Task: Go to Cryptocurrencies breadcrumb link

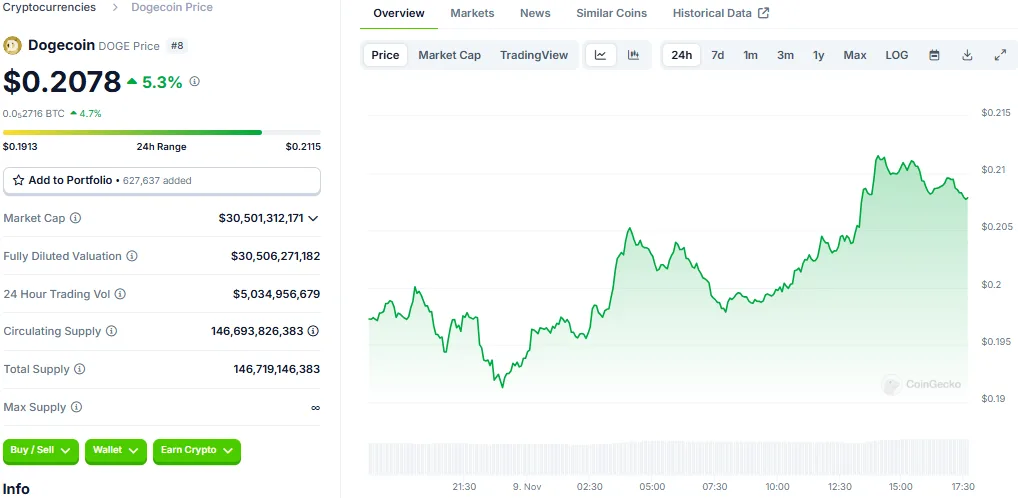Action: (x=49, y=8)
